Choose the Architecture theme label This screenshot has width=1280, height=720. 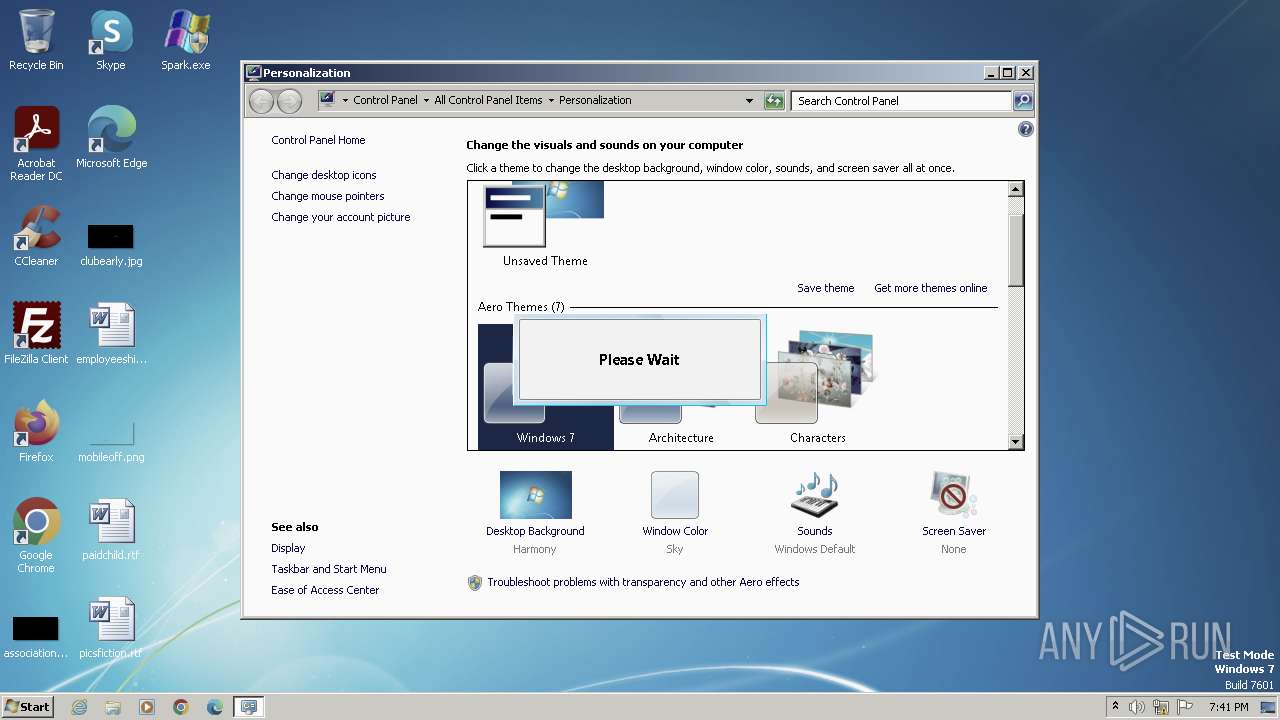click(x=681, y=438)
